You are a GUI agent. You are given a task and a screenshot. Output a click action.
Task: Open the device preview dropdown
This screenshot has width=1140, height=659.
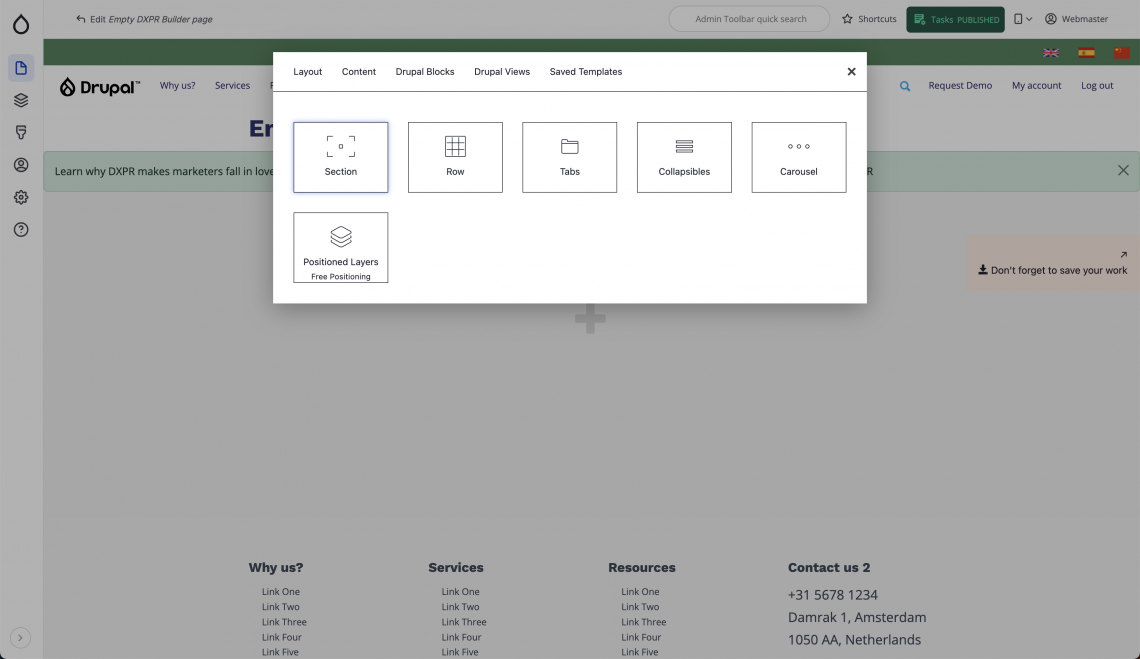(1022, 19)
